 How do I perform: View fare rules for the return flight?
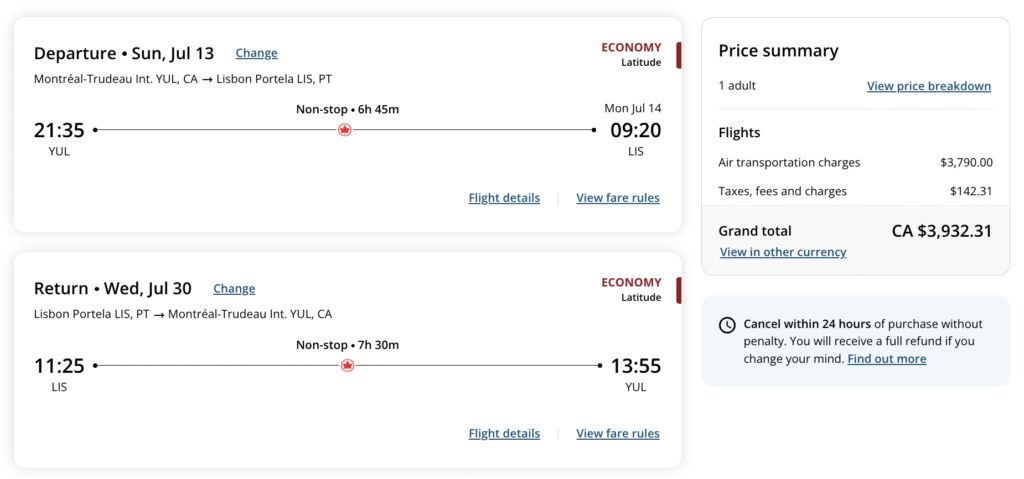pos(617,434)
